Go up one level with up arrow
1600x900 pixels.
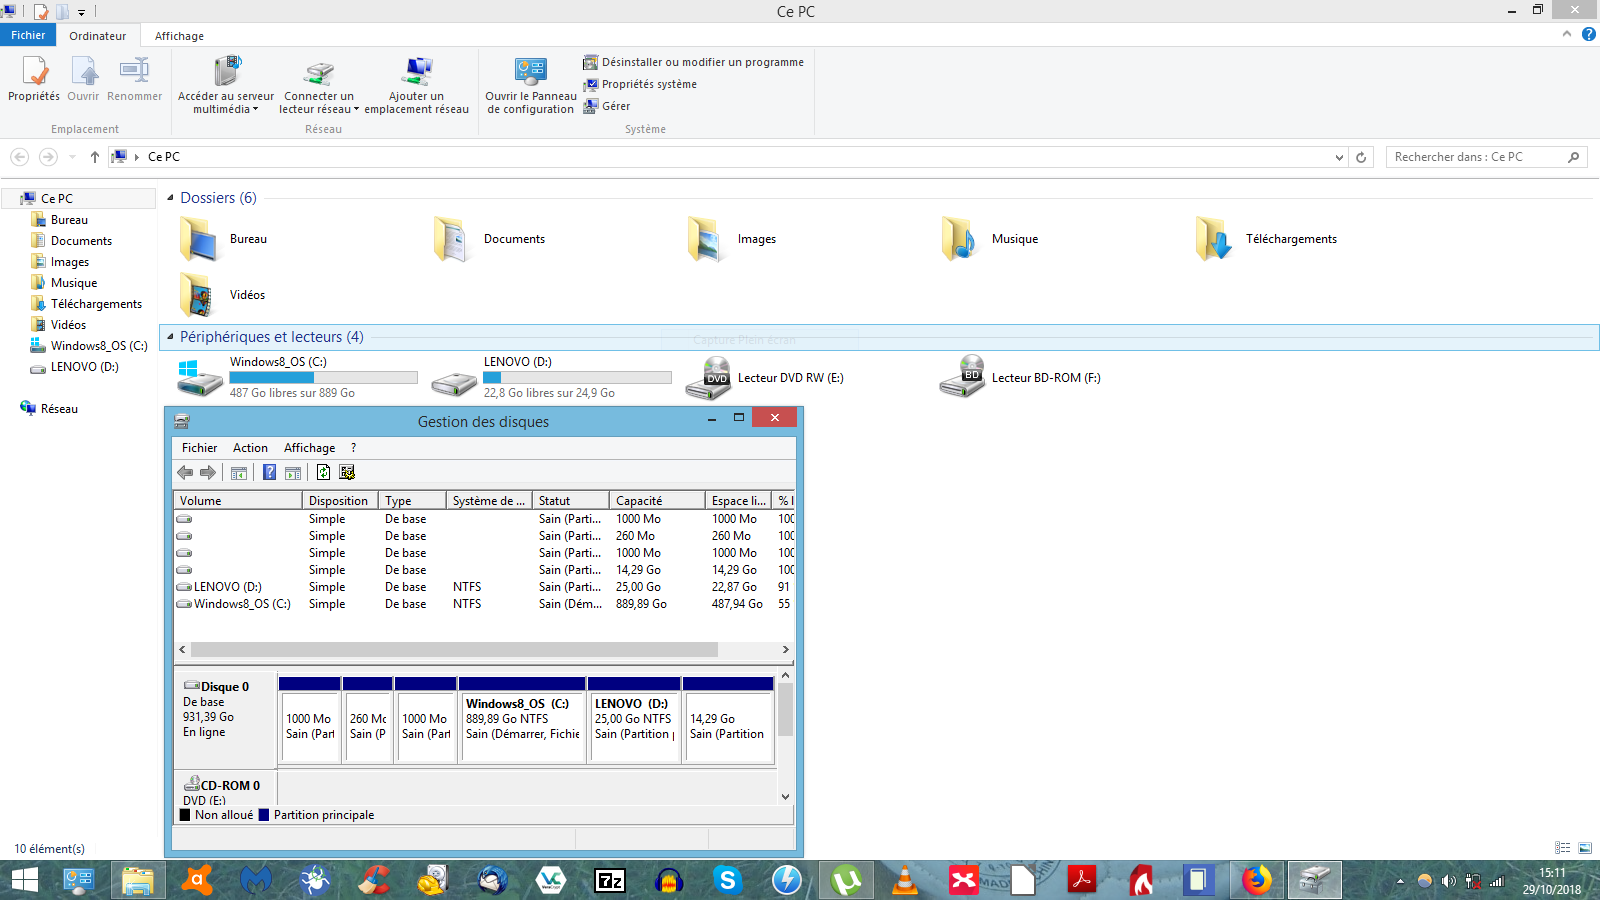(95, 157)
